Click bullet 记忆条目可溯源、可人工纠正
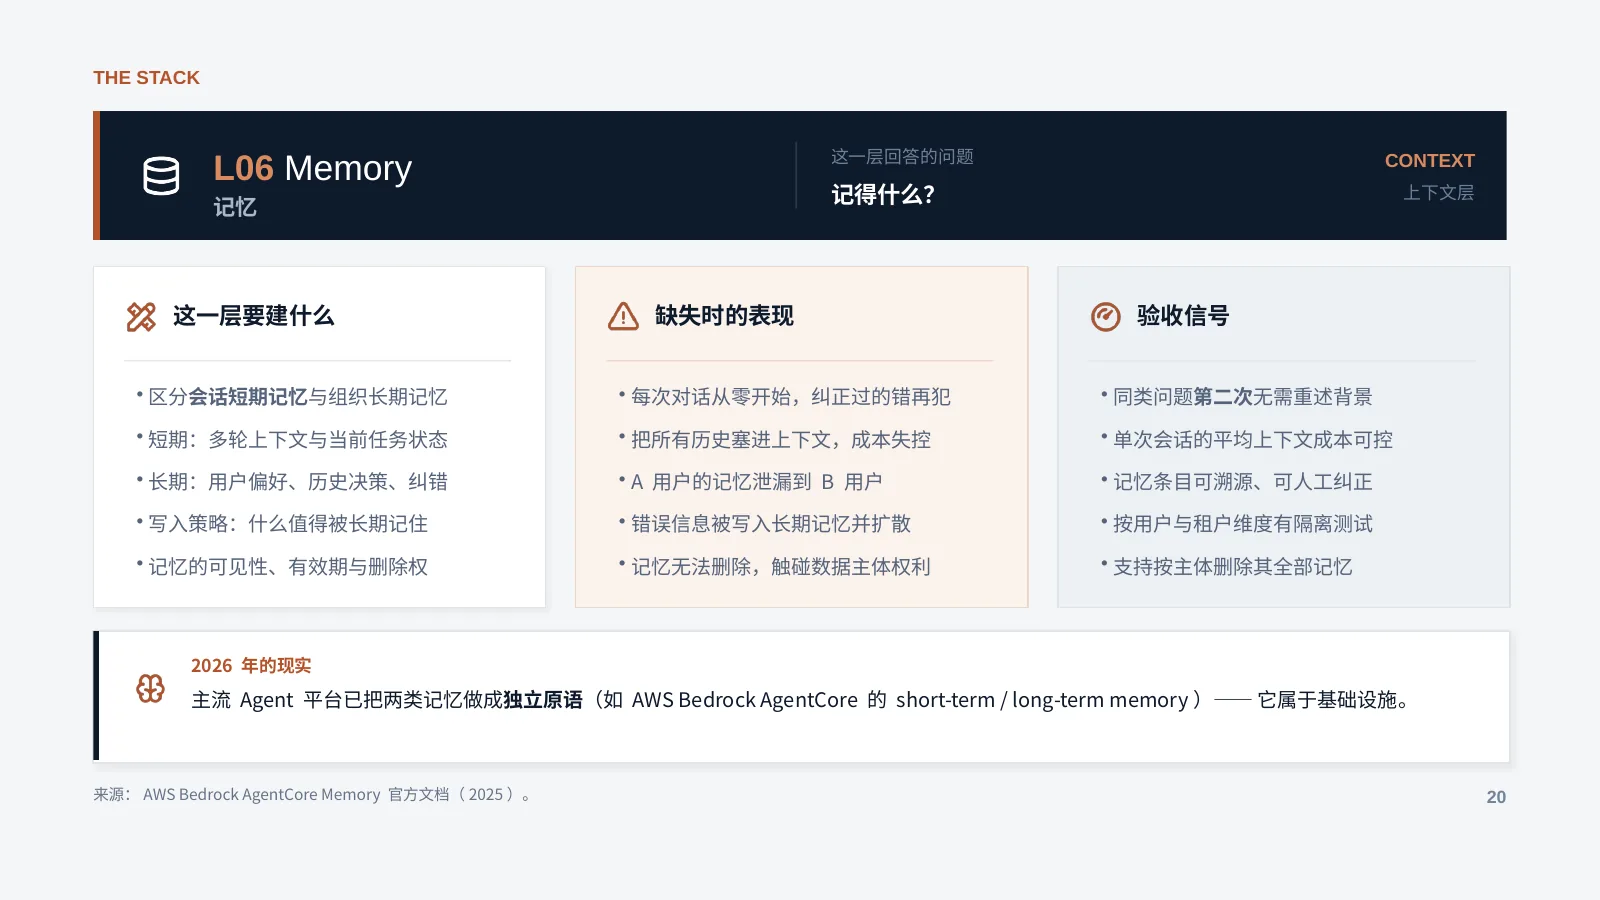 tap(1236, 482)
